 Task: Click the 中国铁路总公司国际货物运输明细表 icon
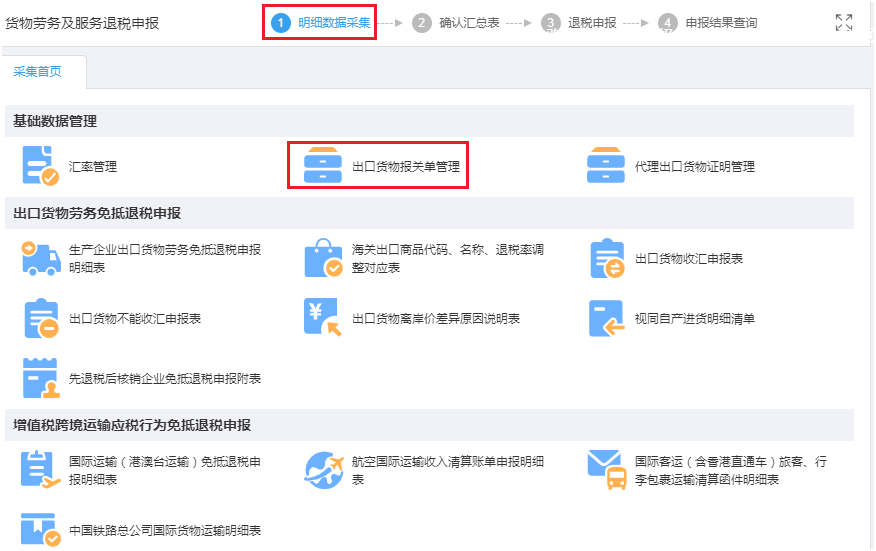point(41,530)
